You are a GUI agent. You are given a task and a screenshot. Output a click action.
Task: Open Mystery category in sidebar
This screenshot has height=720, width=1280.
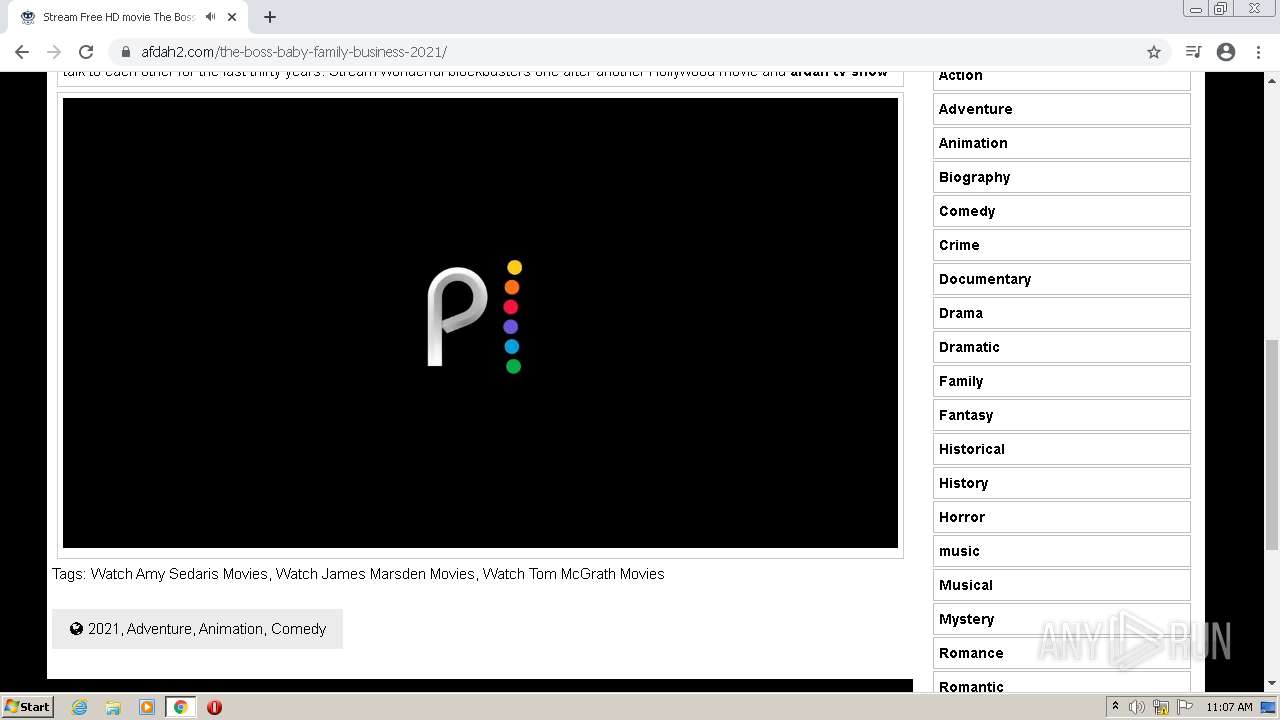point(1062,619)
